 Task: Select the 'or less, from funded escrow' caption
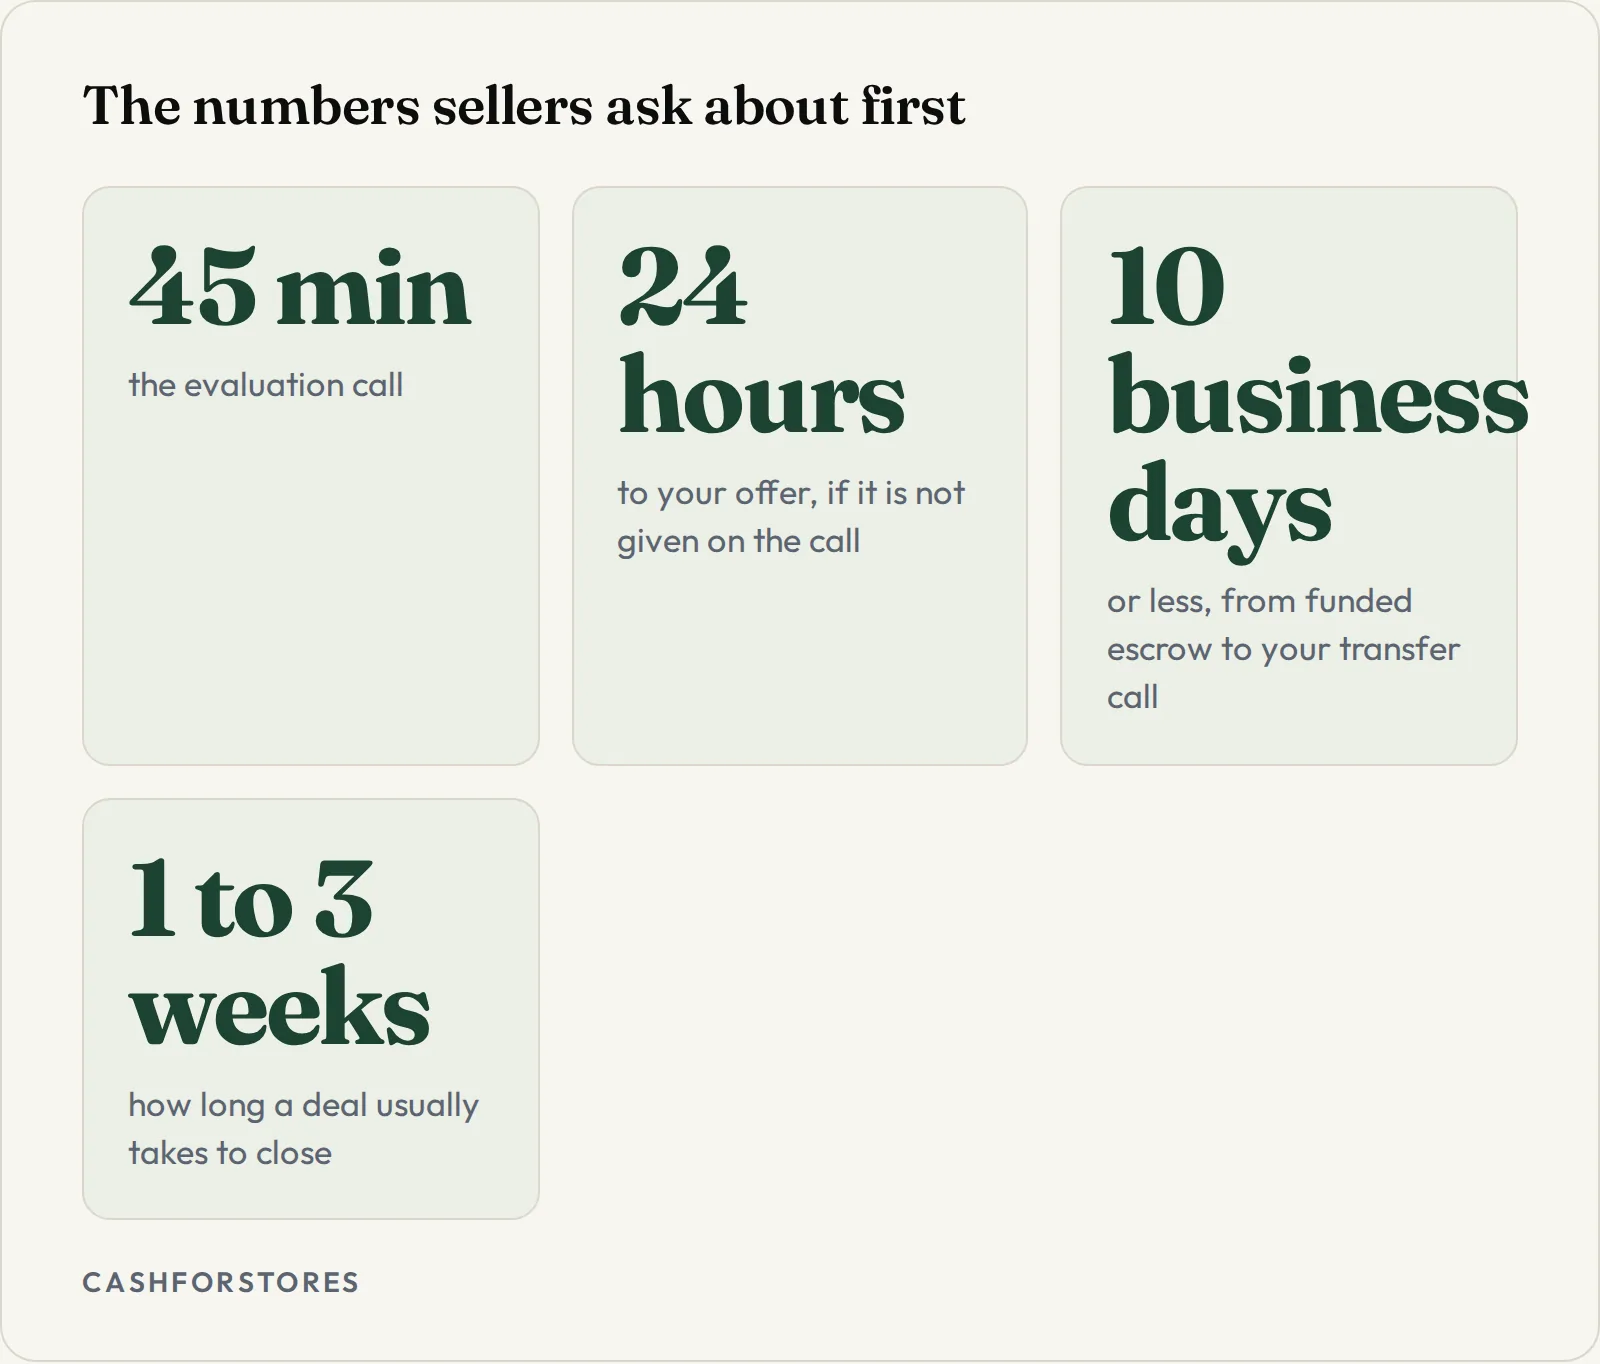pos(1284,649)
